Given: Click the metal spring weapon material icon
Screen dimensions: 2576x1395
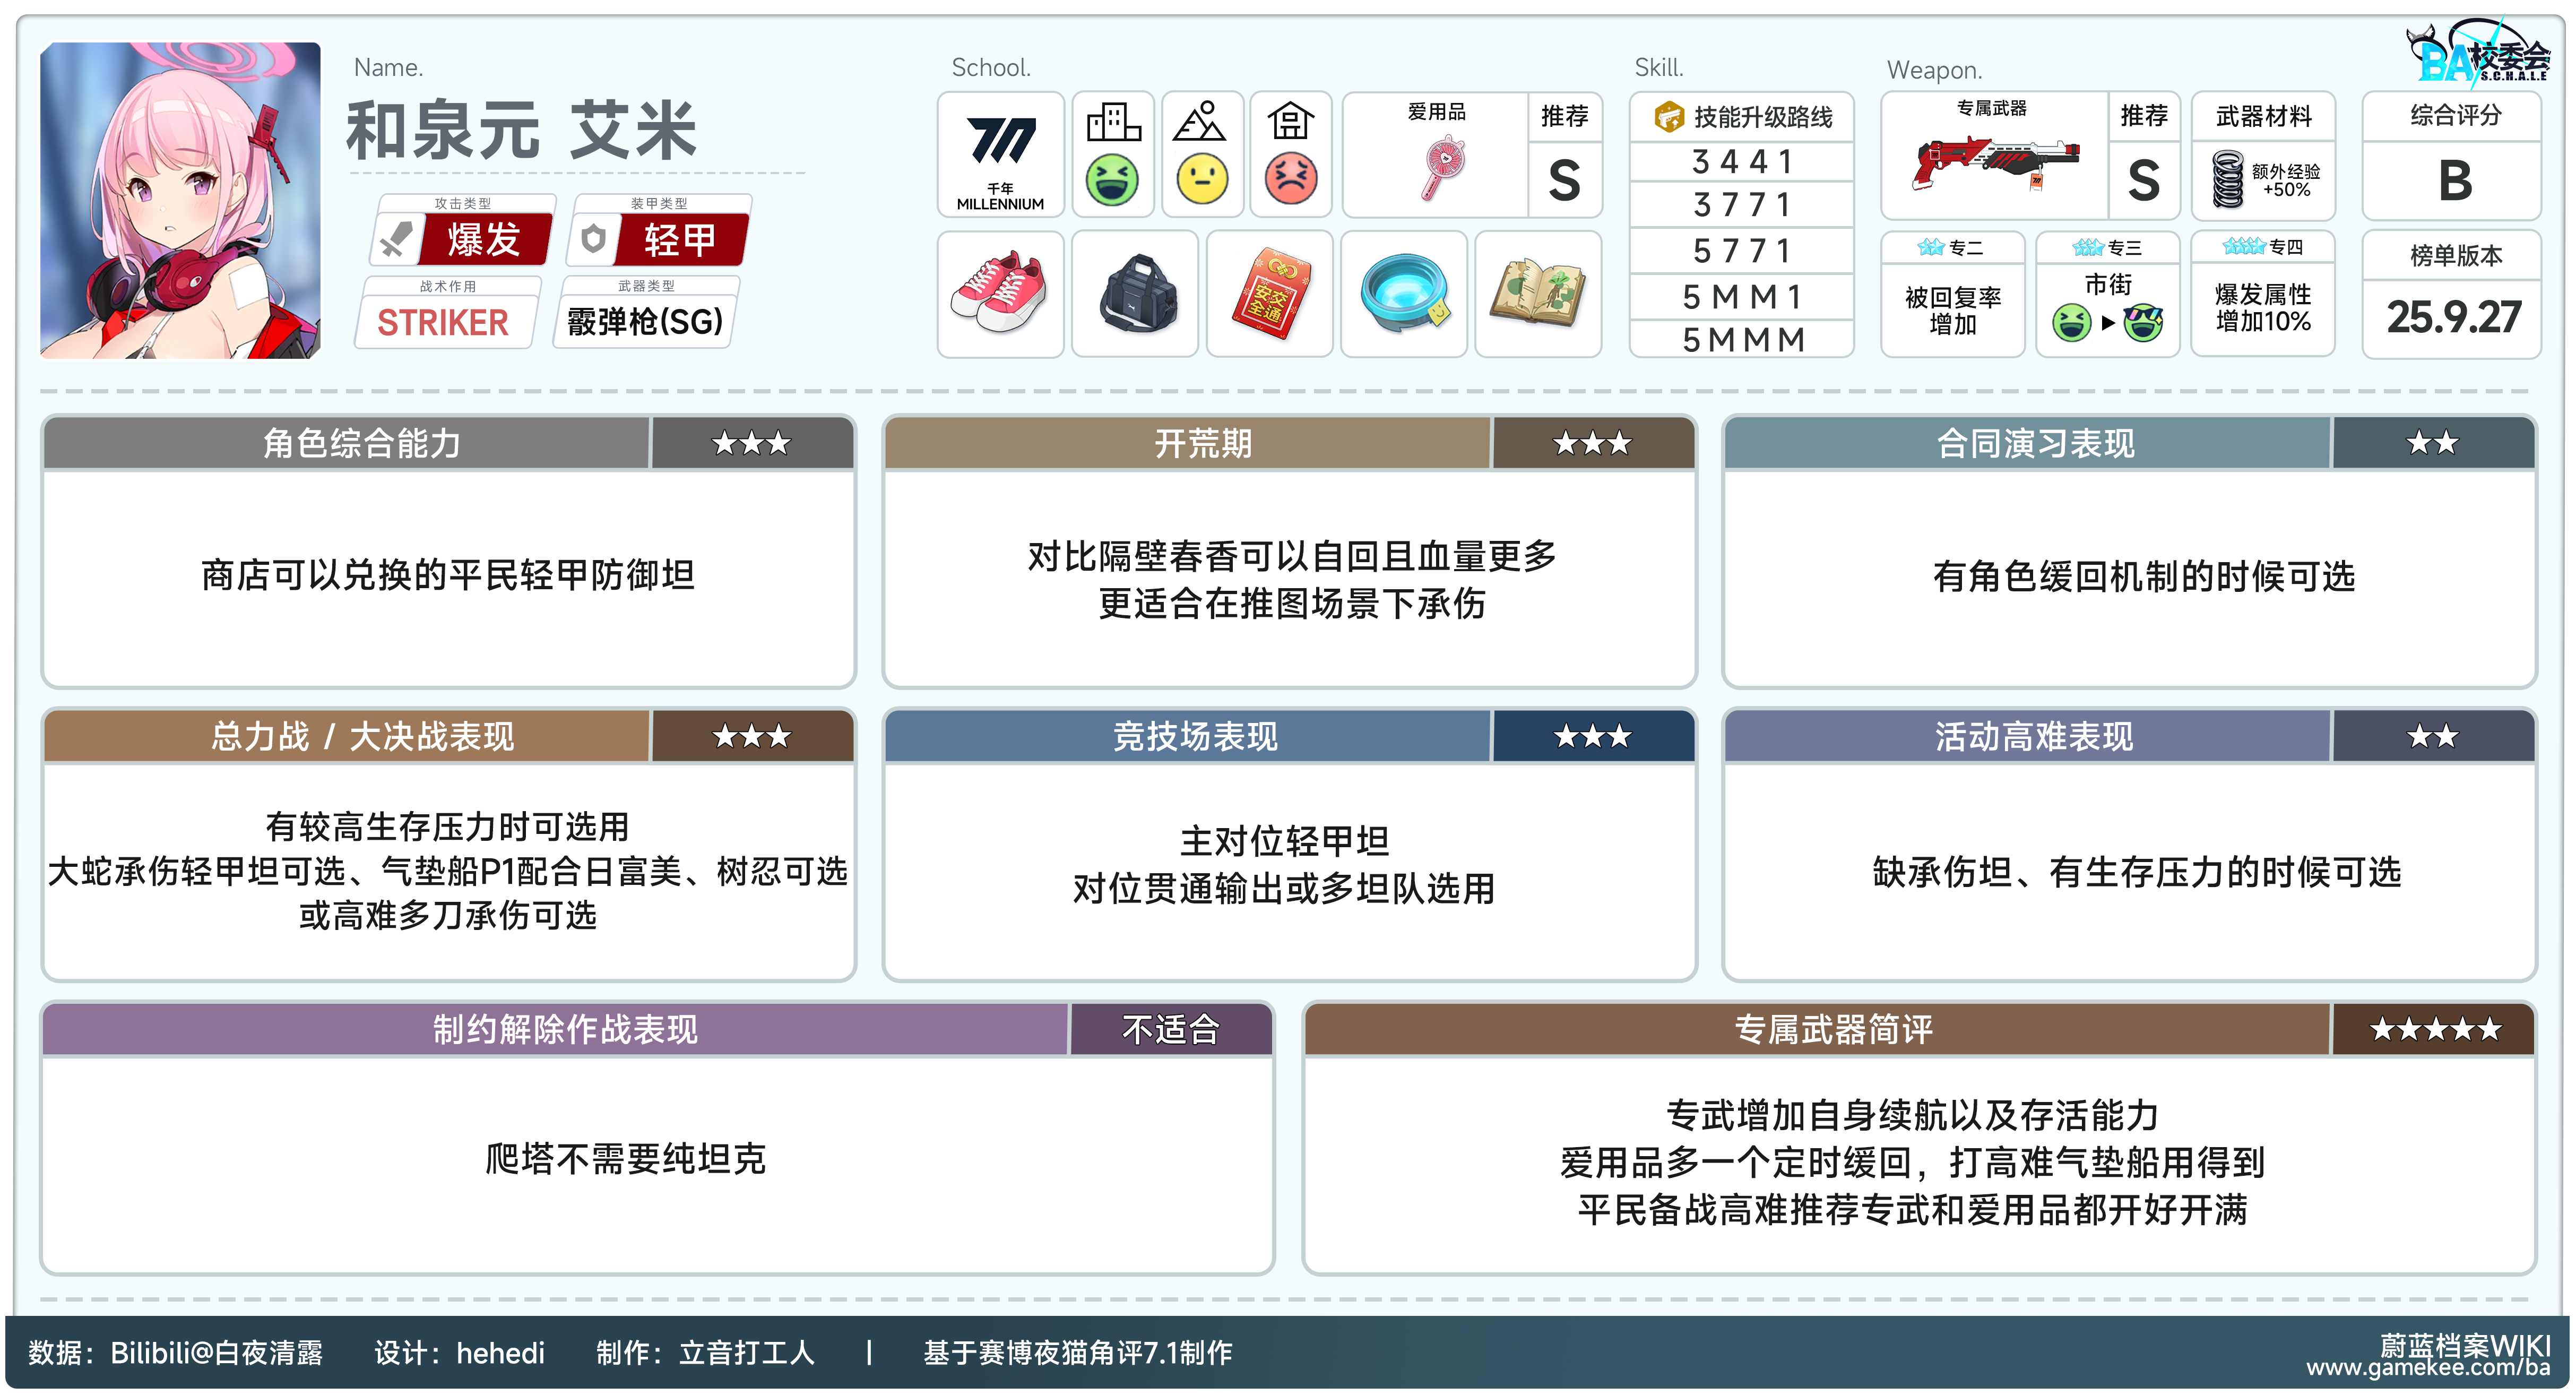Looking at the screenshot, I should tap(2228, 180).
